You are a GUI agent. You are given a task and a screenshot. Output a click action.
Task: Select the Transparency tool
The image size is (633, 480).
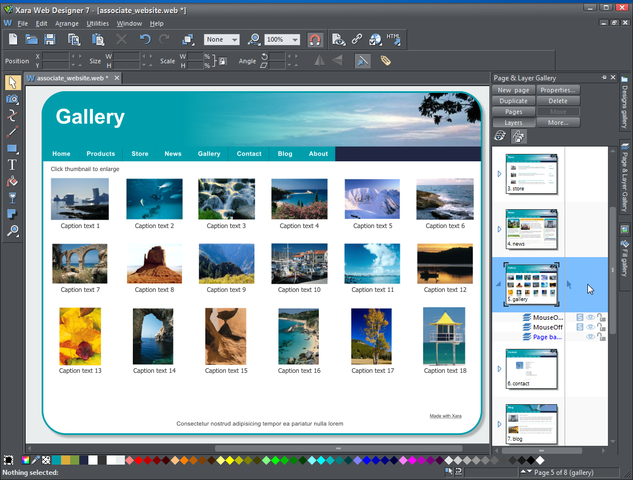tap(13, 198)
